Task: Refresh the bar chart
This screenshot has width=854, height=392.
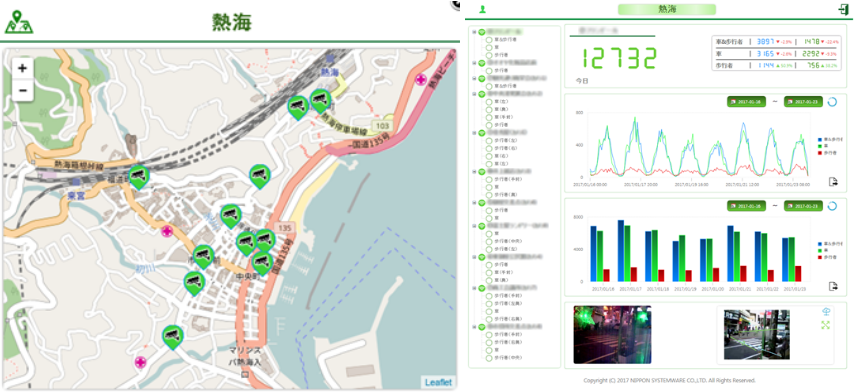Action: click(x=833, y=206)
